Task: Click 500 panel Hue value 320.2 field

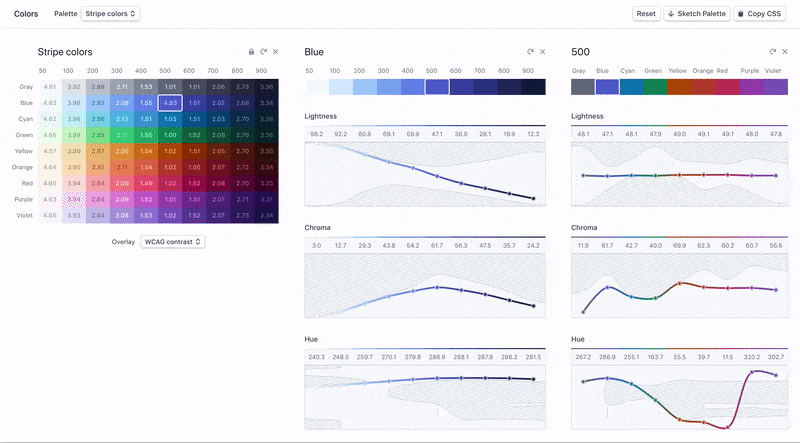Action: click(752, 357)
